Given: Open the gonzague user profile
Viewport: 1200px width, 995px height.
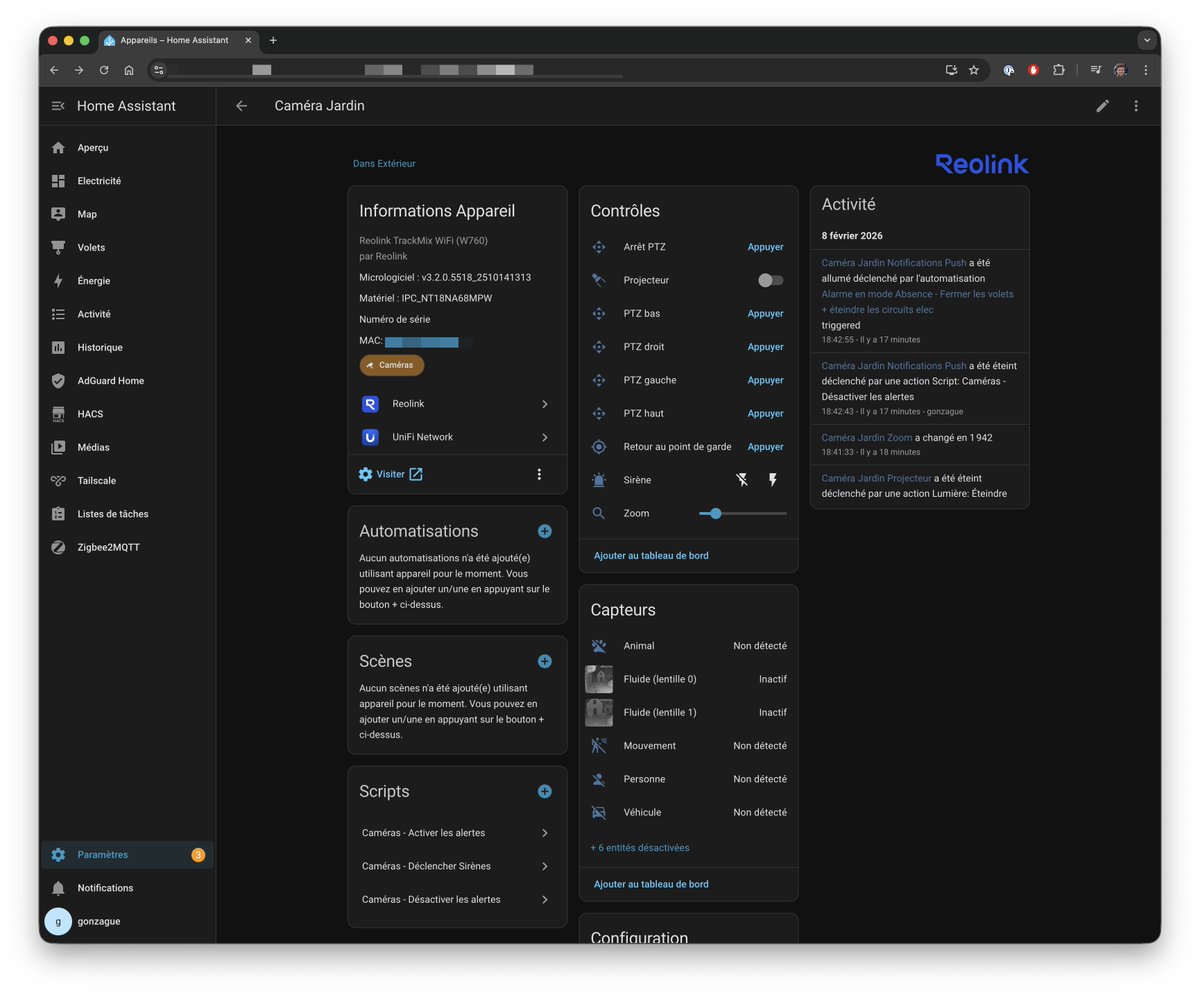Looking at the screenshot, I should click(127, 921).
